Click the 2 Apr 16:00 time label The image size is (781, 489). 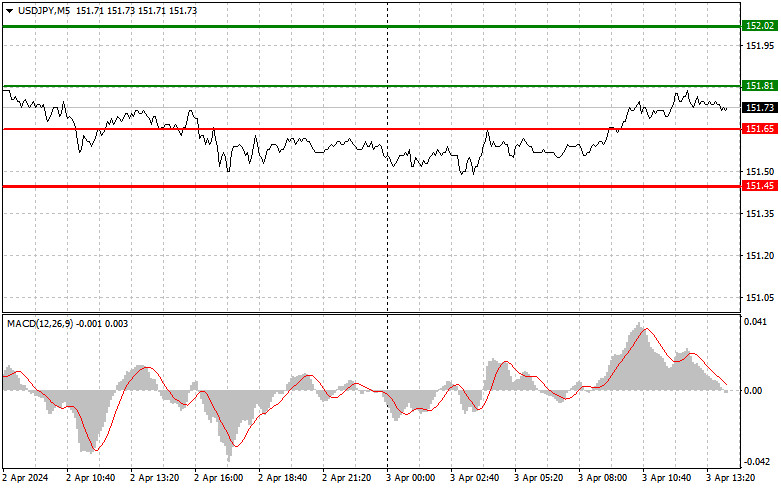[219, 478]
